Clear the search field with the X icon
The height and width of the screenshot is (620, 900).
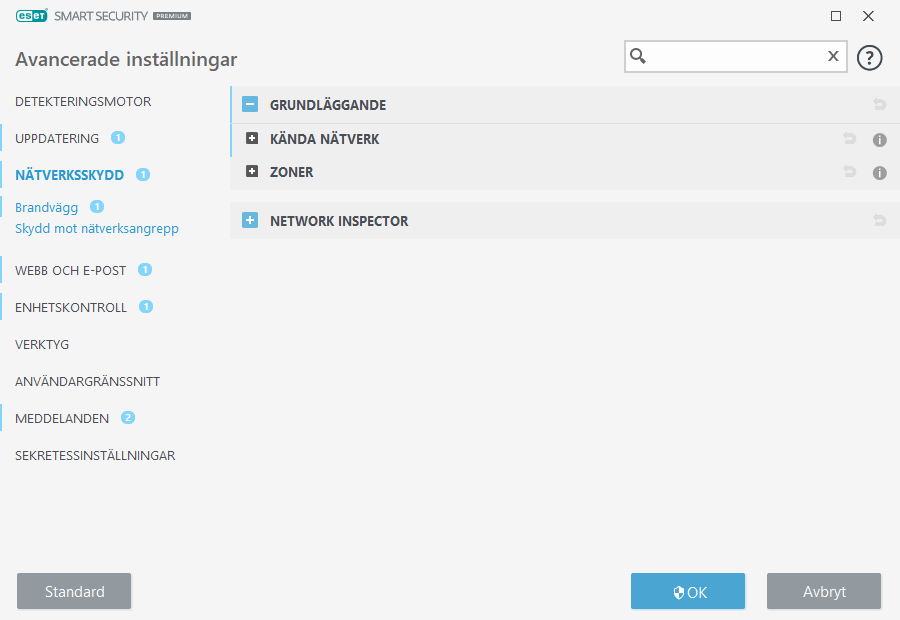[832, 57]
